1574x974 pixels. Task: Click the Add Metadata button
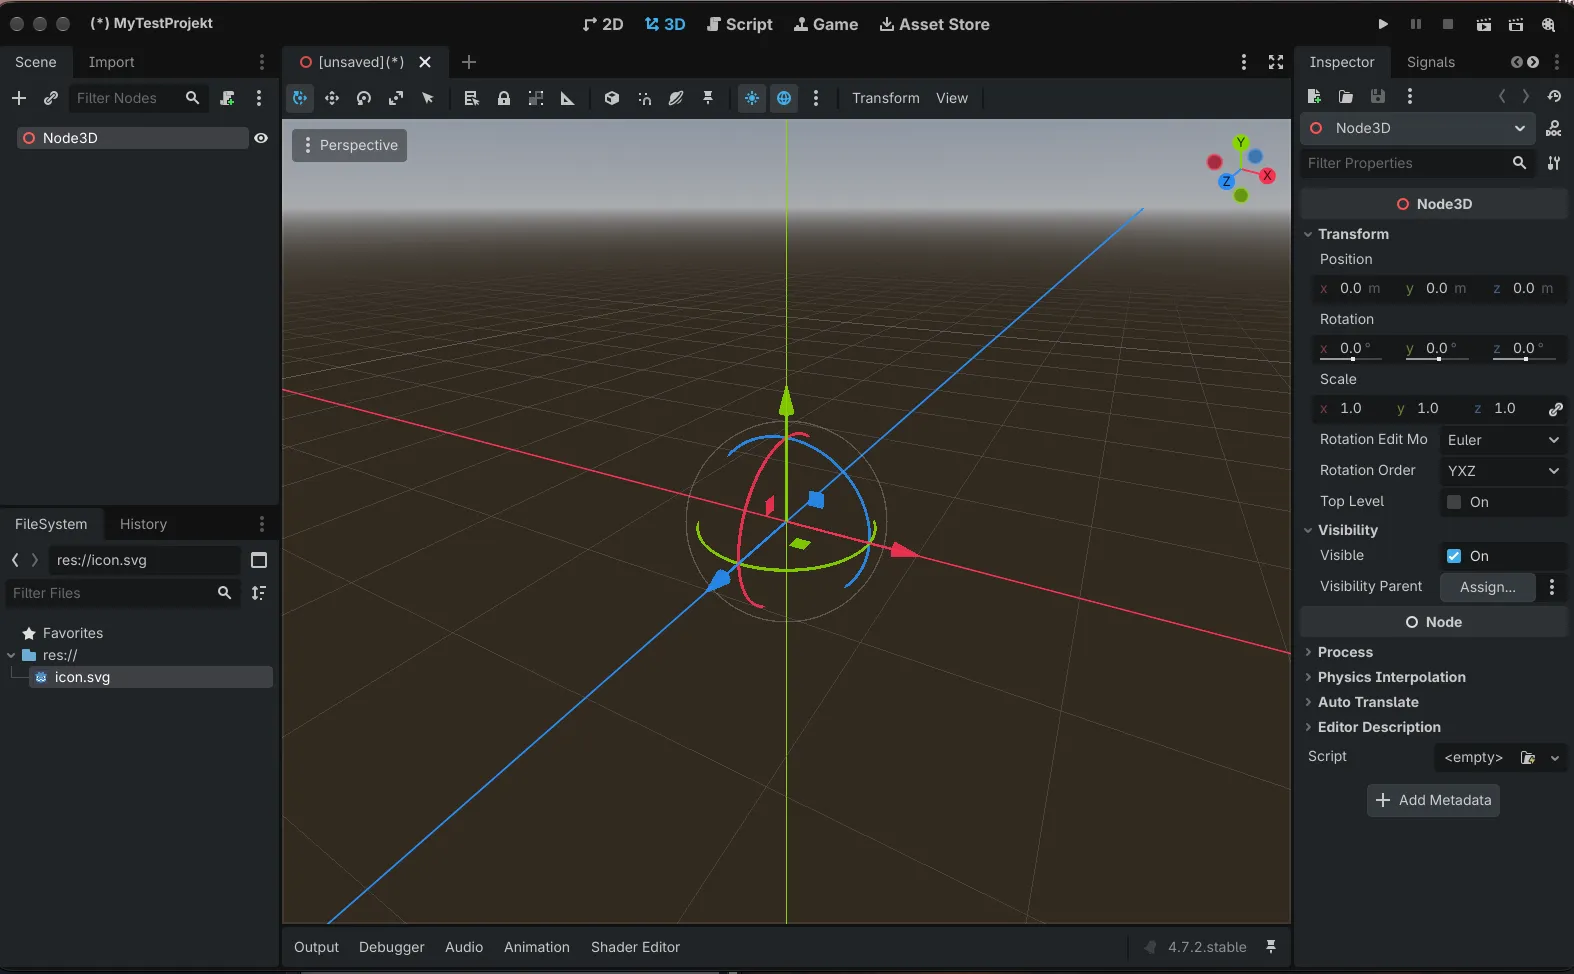1433,800
